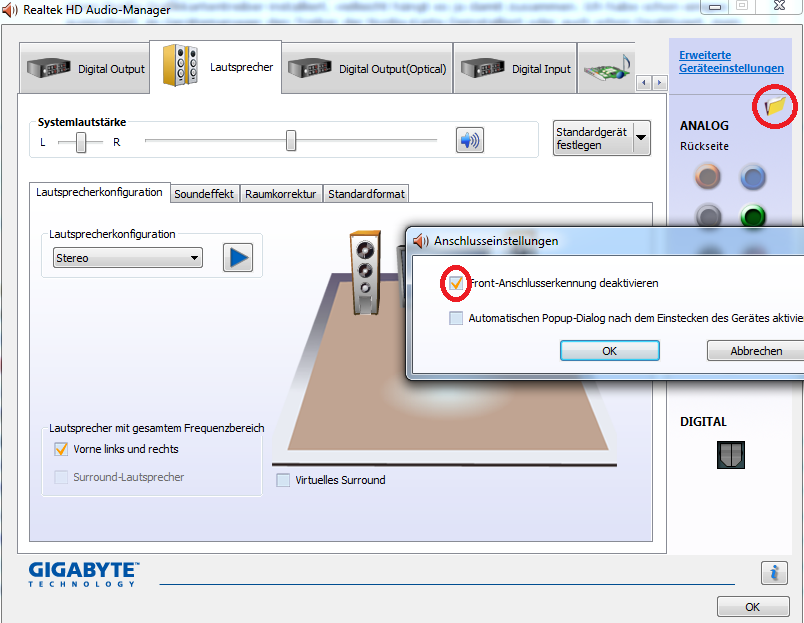Switch to the Digital Output tab
Image resolution: width=804 pixels, height=623 pixels.
pyautogui.click(x=85, y=68)
